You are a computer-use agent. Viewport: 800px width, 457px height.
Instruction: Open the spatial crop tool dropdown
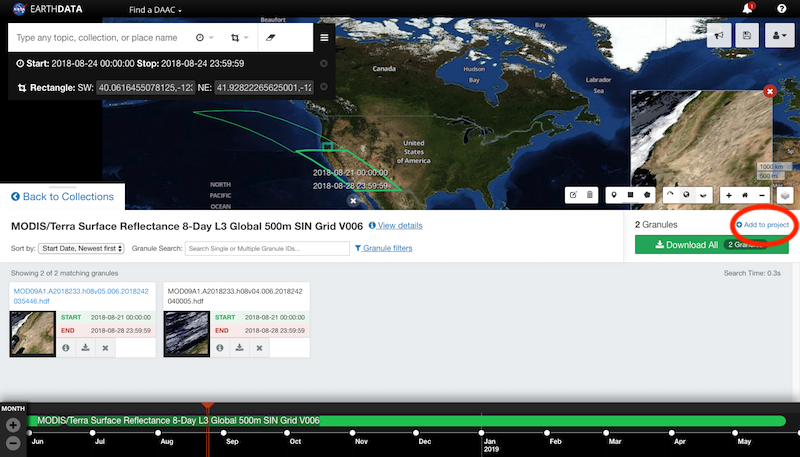pos(239,38)
